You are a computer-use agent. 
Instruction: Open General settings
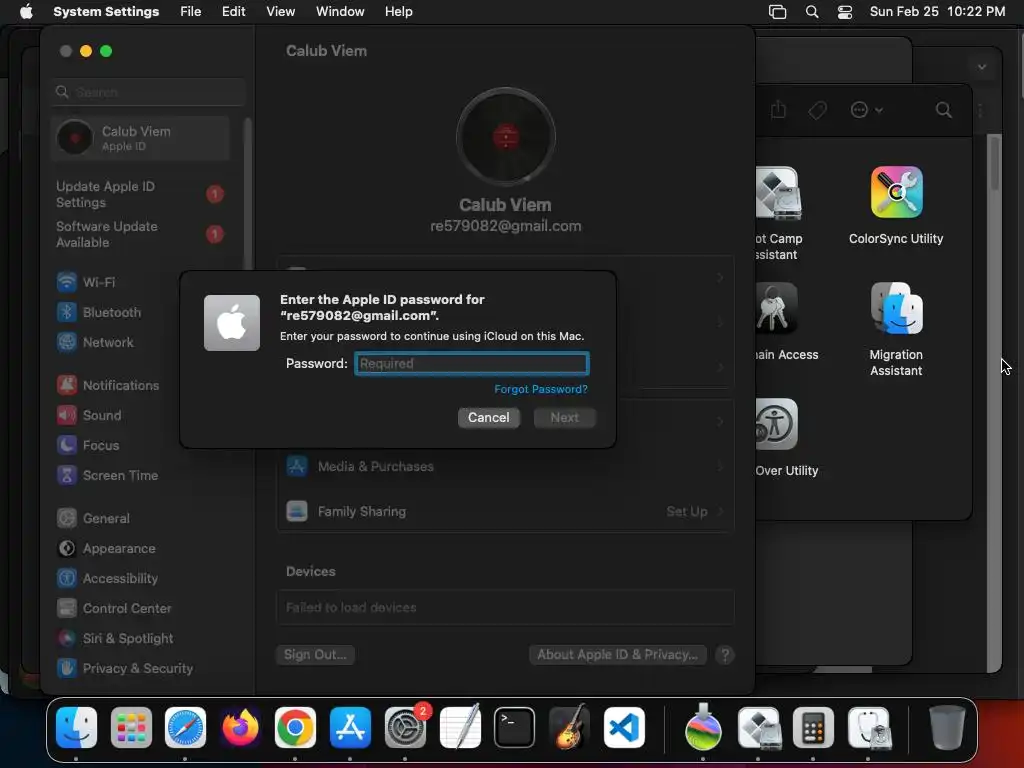(93, 519)
